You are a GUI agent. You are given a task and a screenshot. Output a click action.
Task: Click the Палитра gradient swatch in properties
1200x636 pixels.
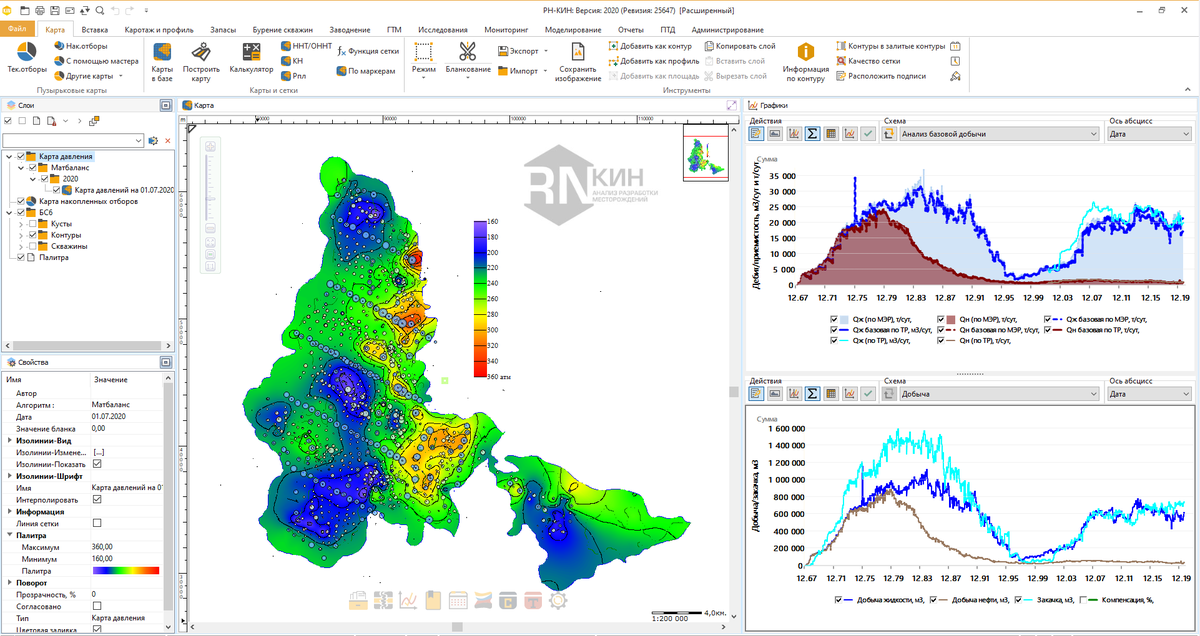126,570
